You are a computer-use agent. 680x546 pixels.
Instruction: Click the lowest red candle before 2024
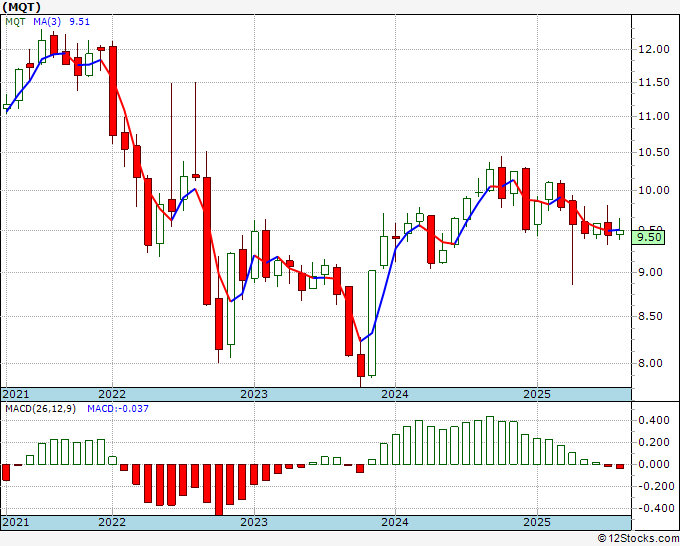click(x=361, y=365)
